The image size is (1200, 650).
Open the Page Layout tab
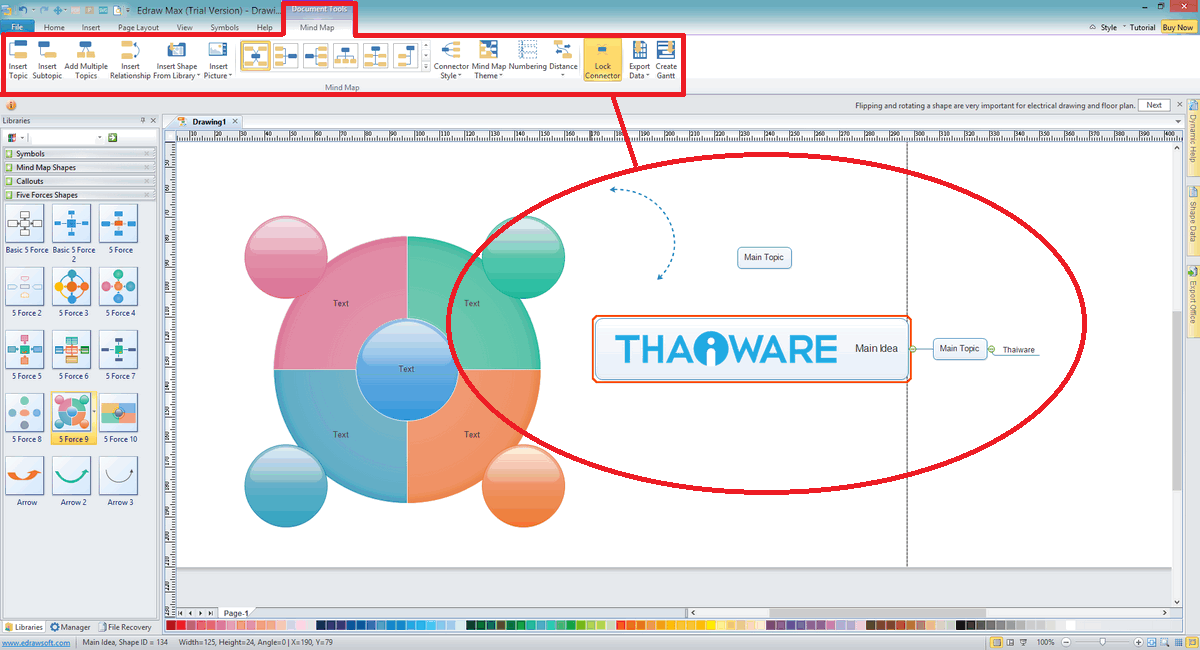(138, 27)
